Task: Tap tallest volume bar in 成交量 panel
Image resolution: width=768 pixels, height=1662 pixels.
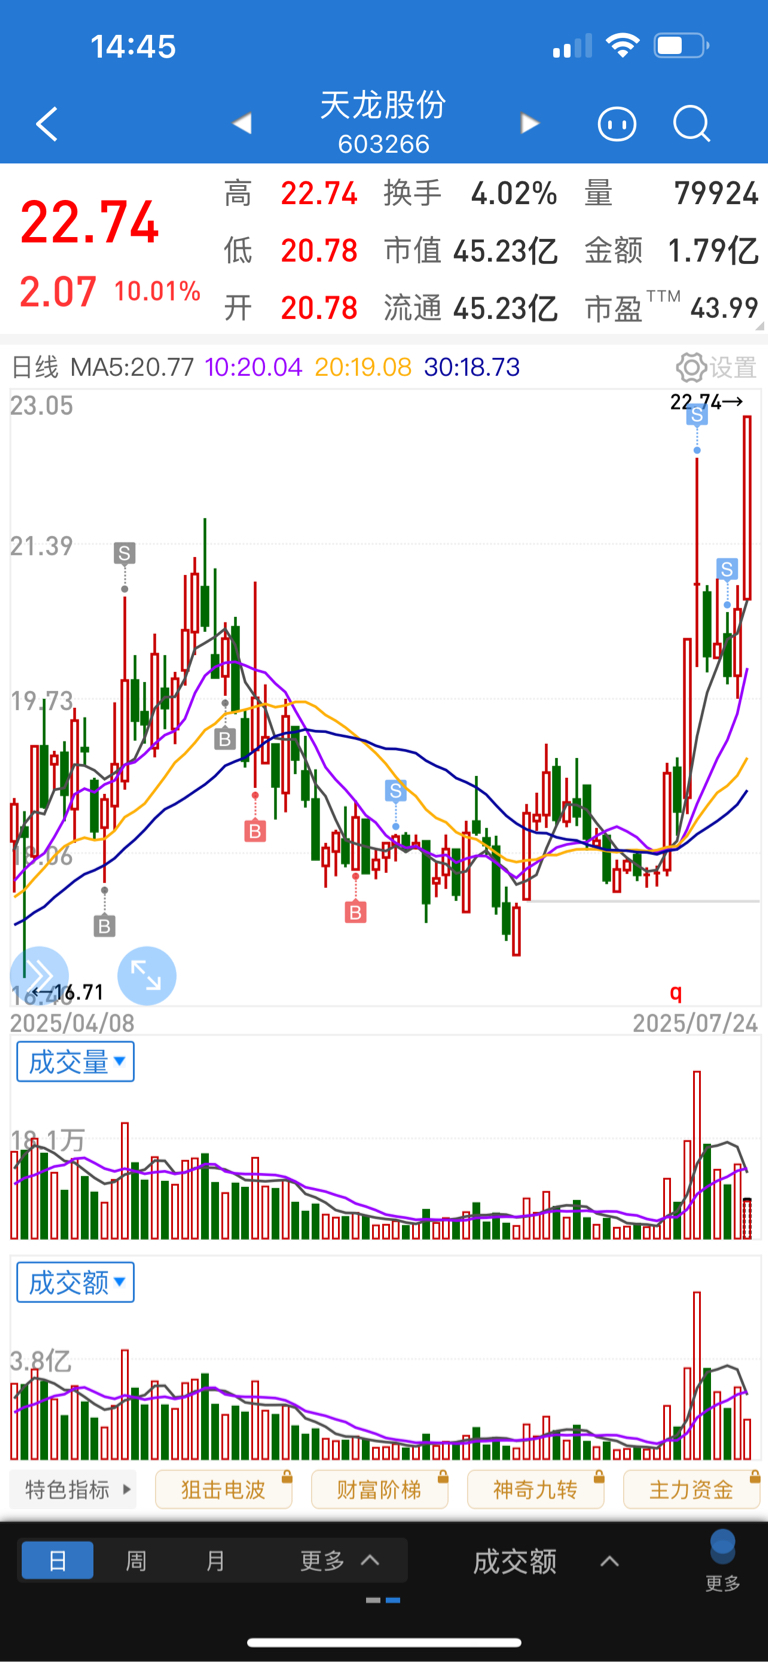Action: pos(697,1155)
